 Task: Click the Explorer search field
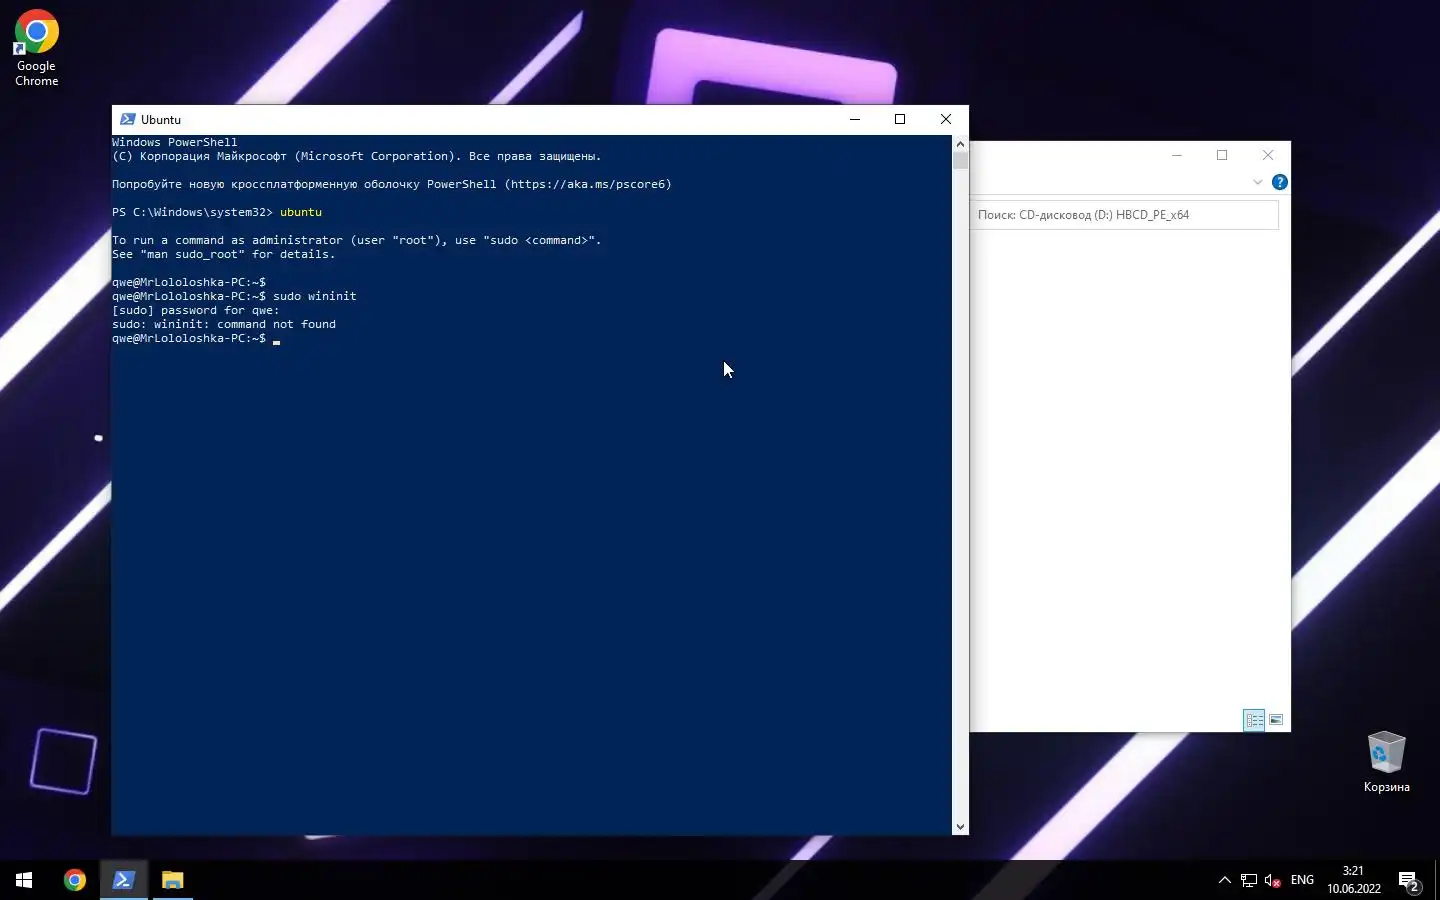click(1125, 215)
